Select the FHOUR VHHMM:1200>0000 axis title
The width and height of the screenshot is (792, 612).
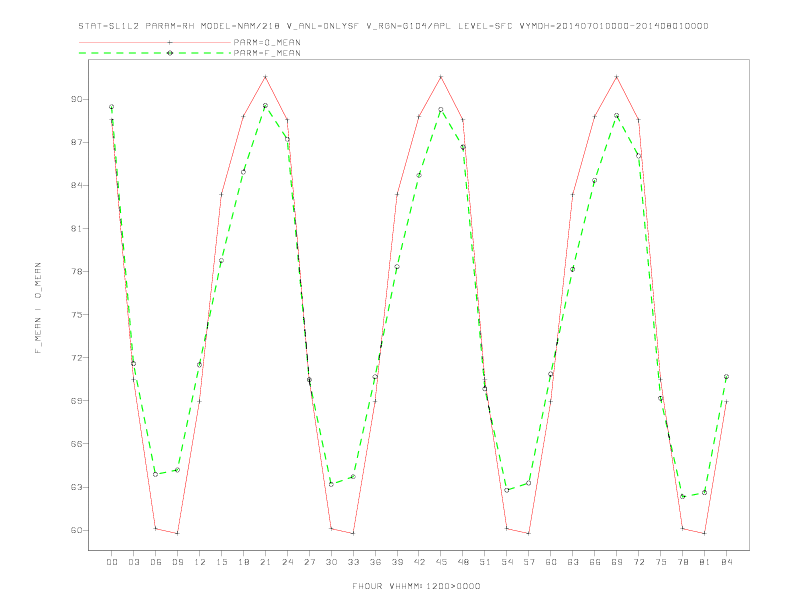[416, 586]
